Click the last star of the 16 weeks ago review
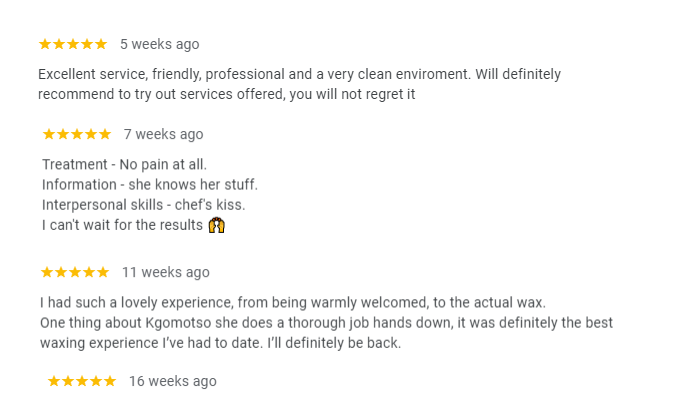Viewport: 683px width, 404px height. click(x=110, y=381)
